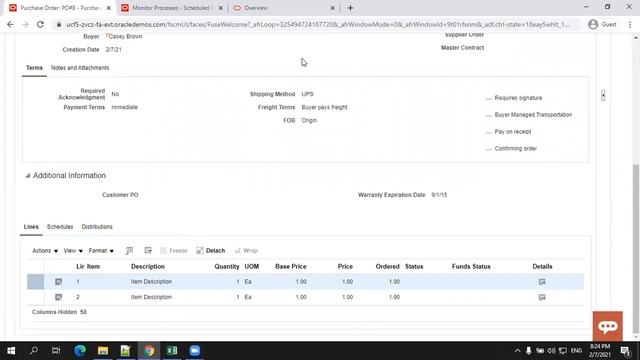This screenshot has height=360, width=640.
Task: Open Windows Start menu
Action: point(11,351)
